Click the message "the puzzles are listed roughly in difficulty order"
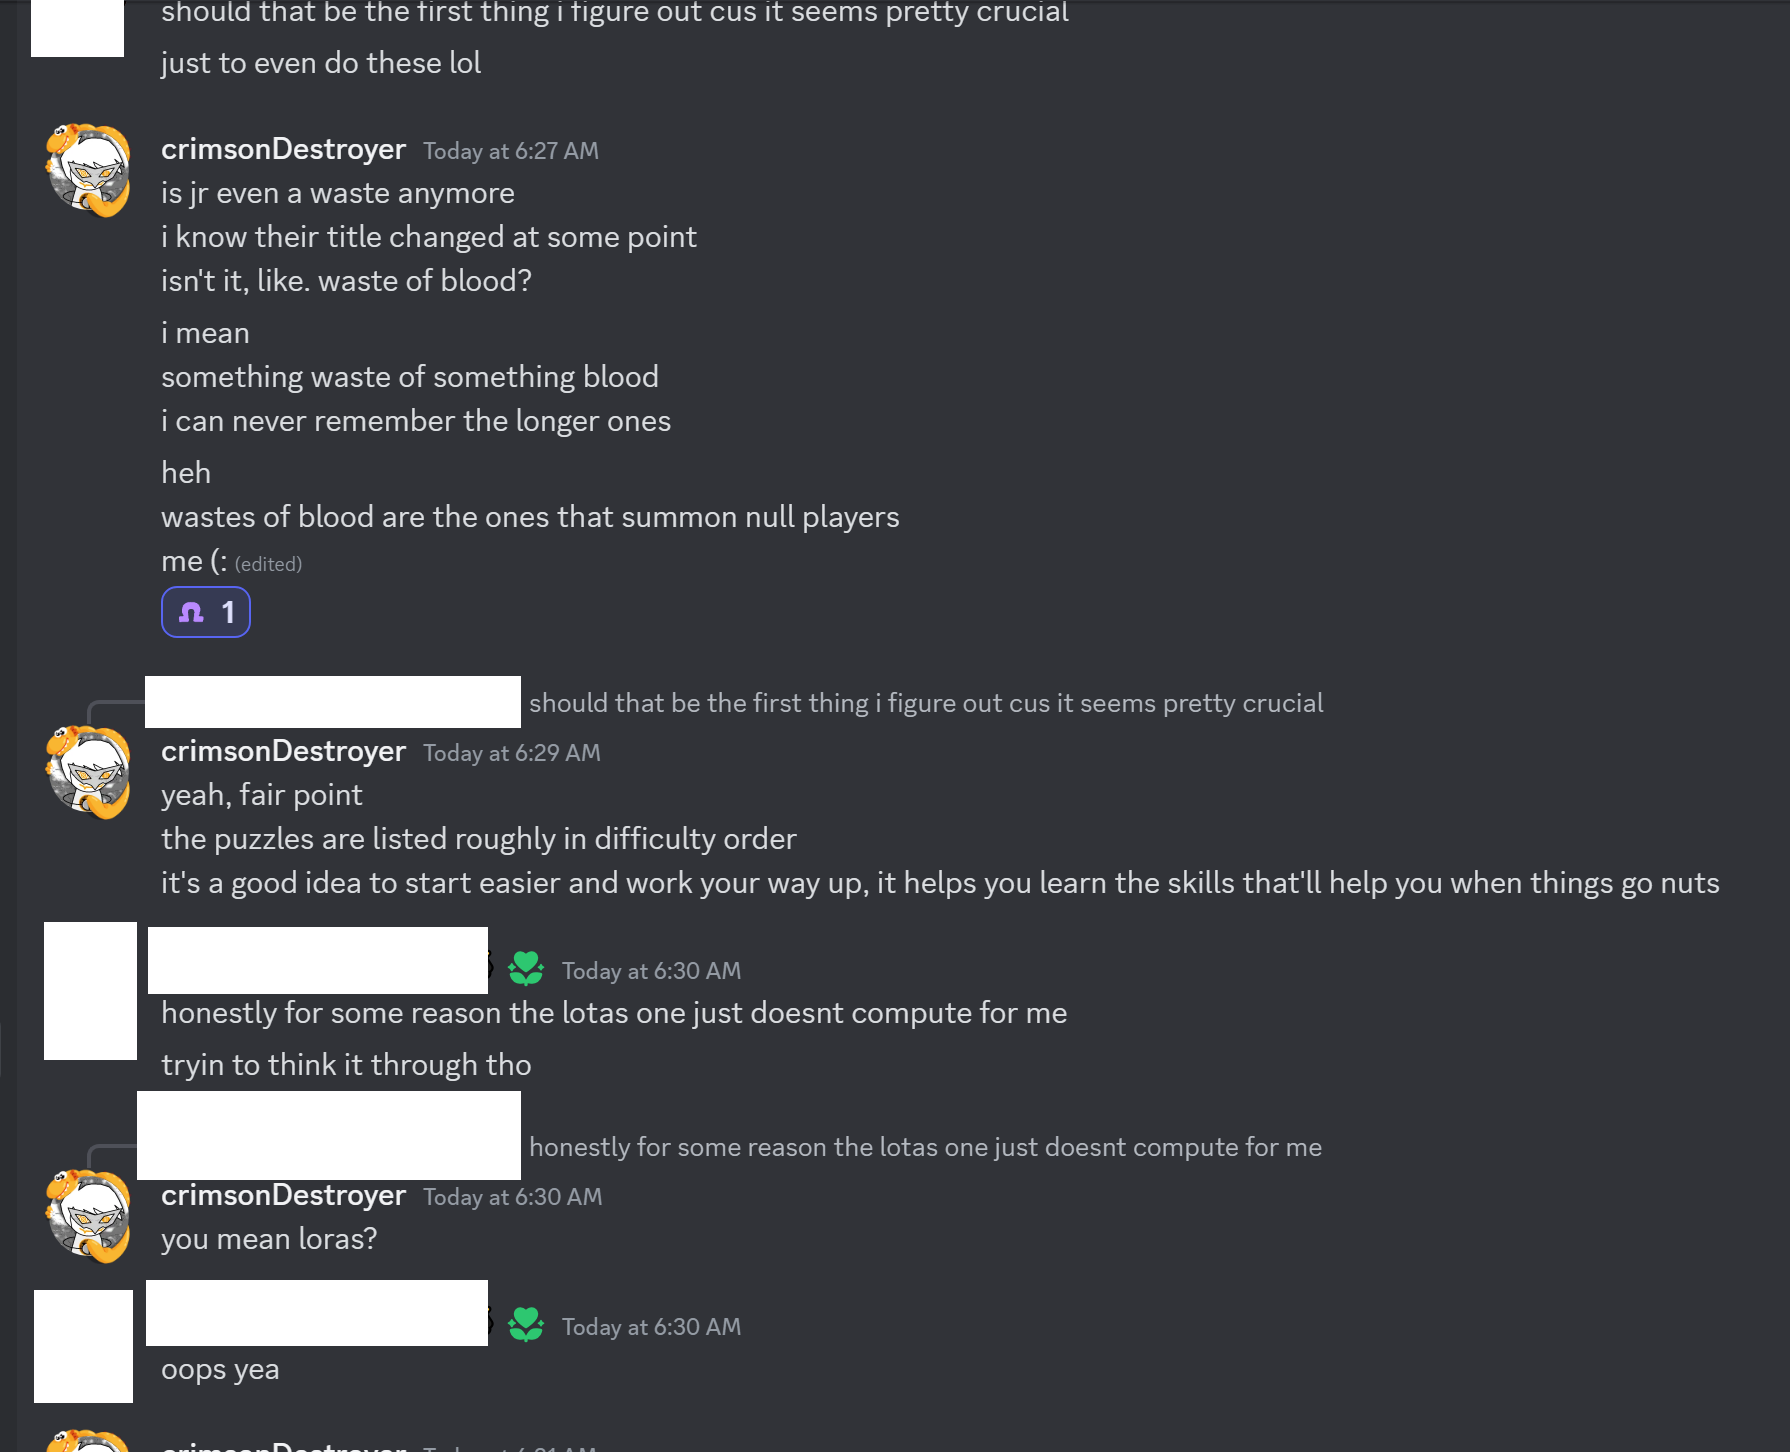Image resolution: width=1790 pixels, height=1452 pixels. [479, 839]
